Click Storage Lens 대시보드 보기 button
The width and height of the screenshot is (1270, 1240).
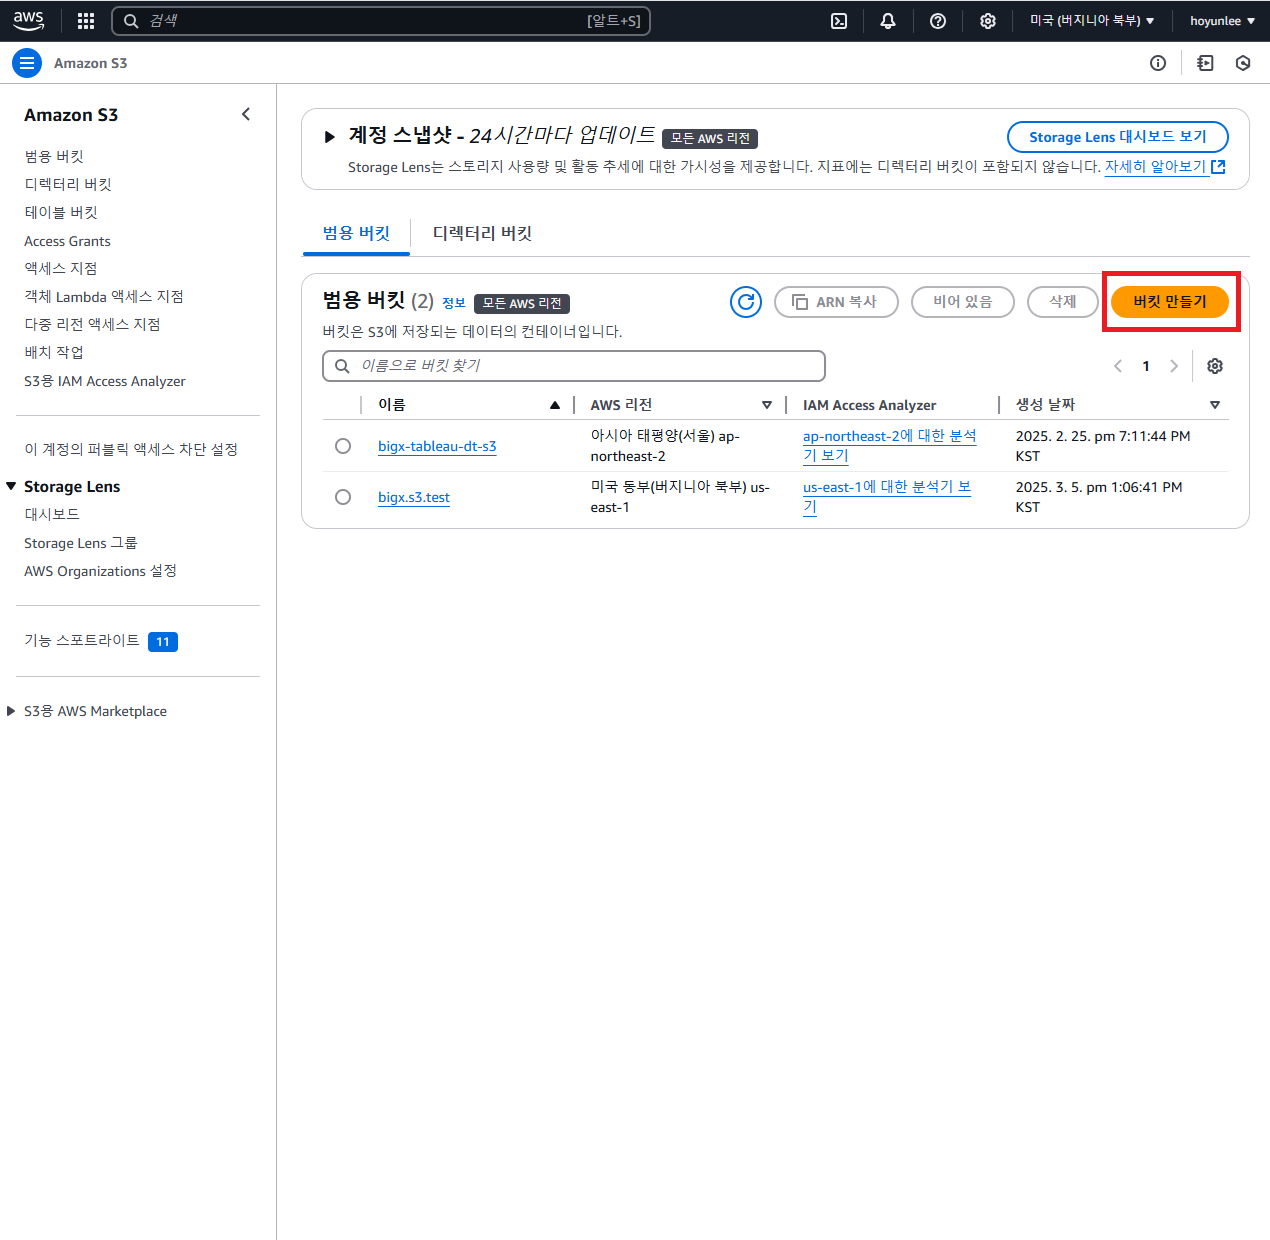pos(1118,137)
